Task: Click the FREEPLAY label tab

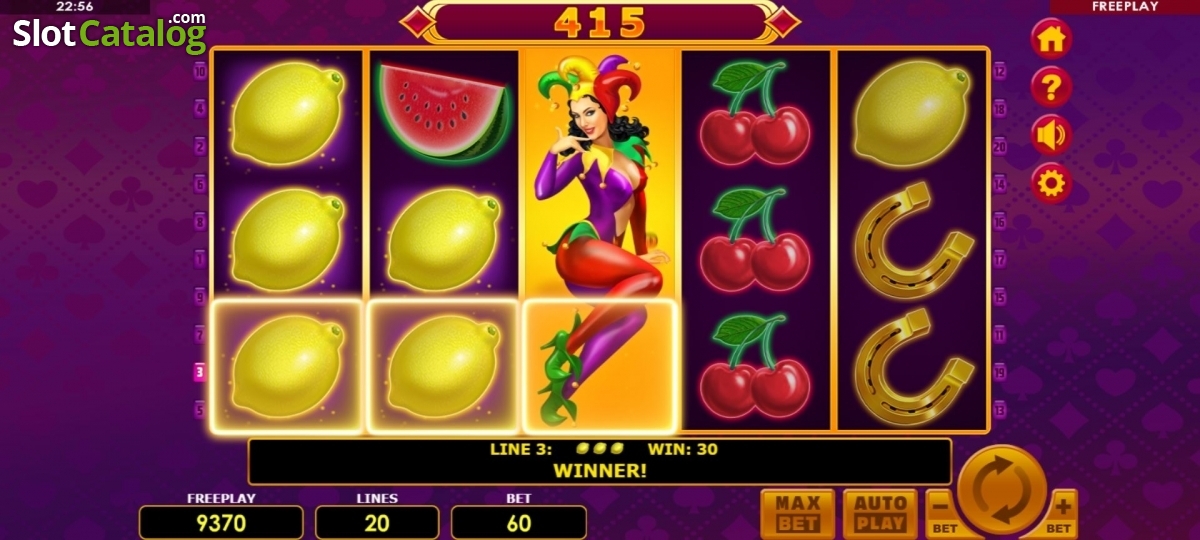Action: (1125, 7)
